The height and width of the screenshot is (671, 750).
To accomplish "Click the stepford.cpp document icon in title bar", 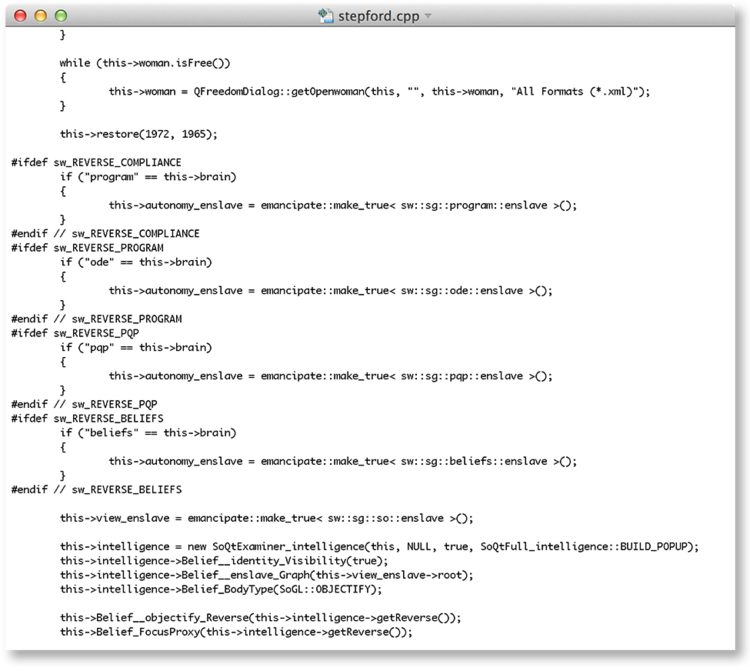I will tap(325, 17).
